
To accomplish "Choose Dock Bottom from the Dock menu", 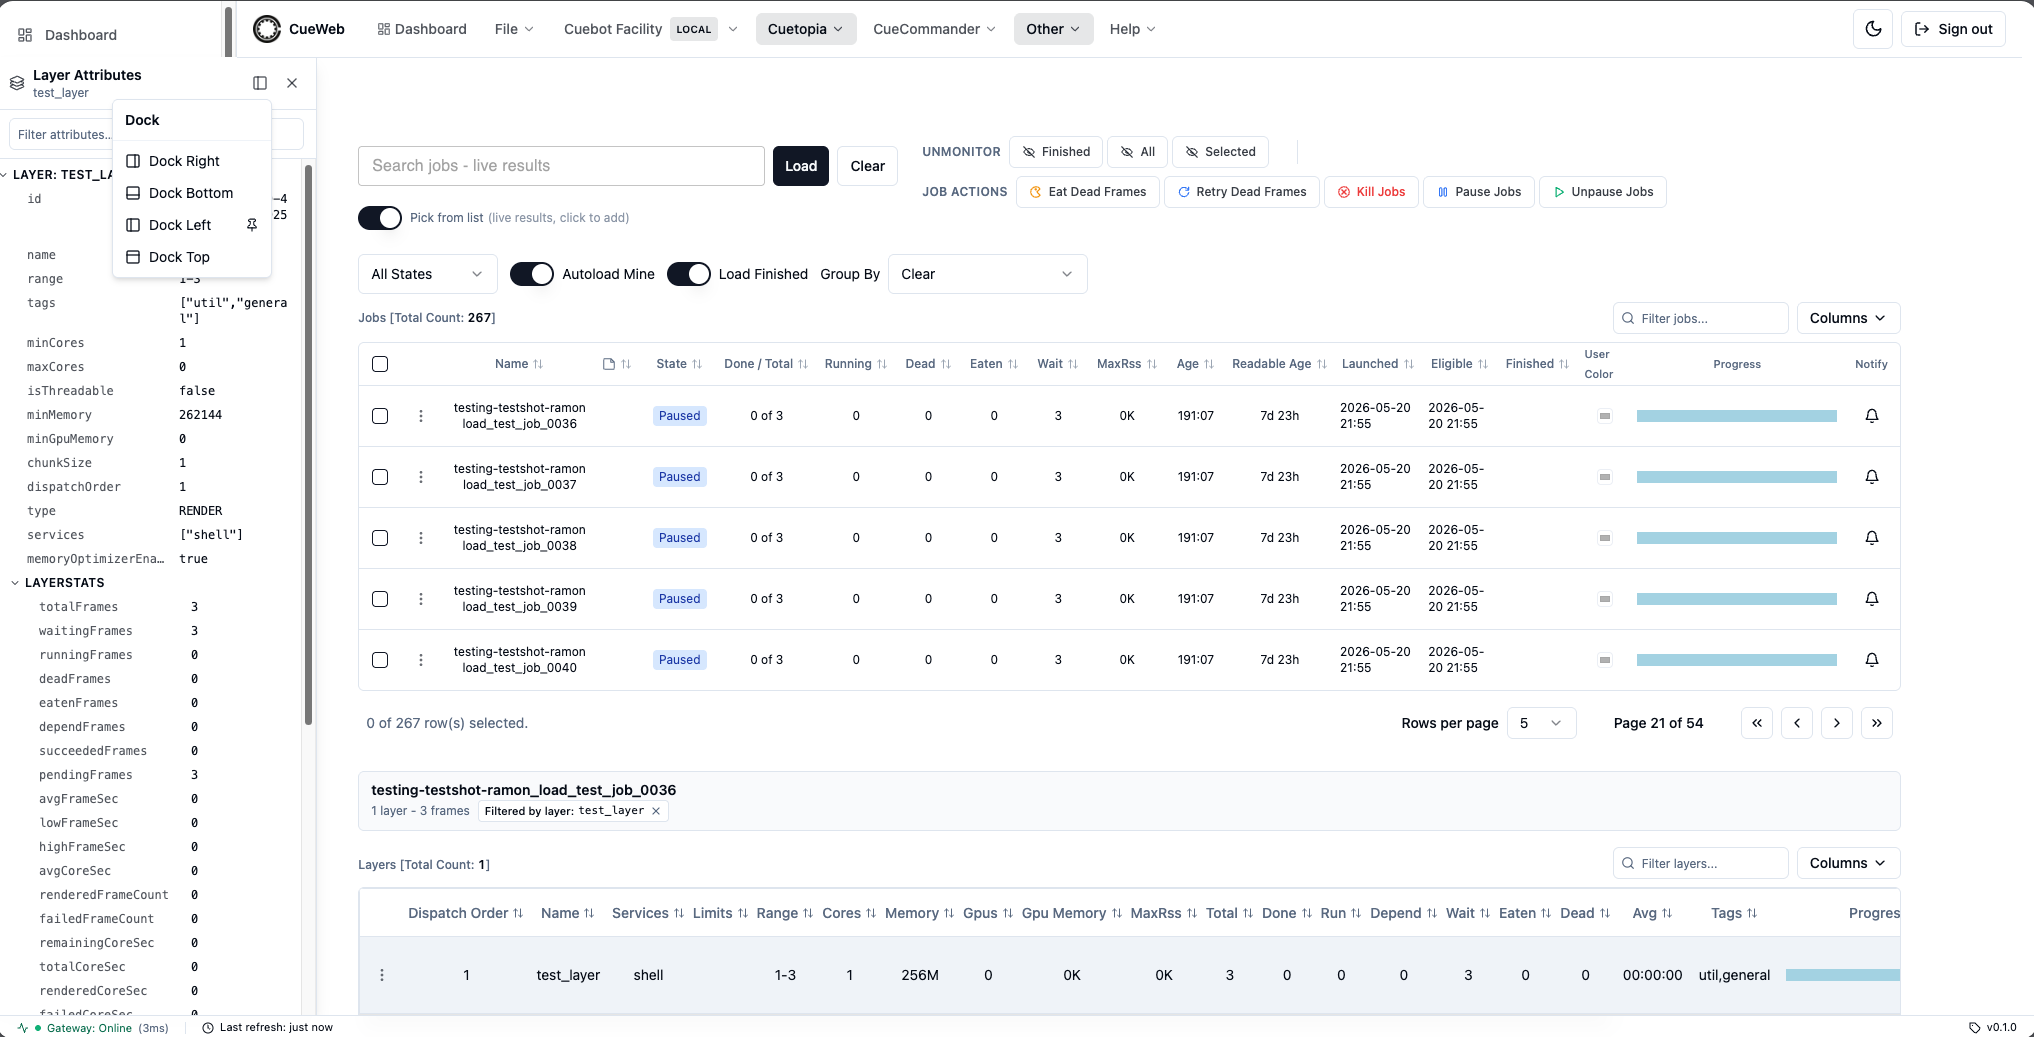I will click(191, 193).
